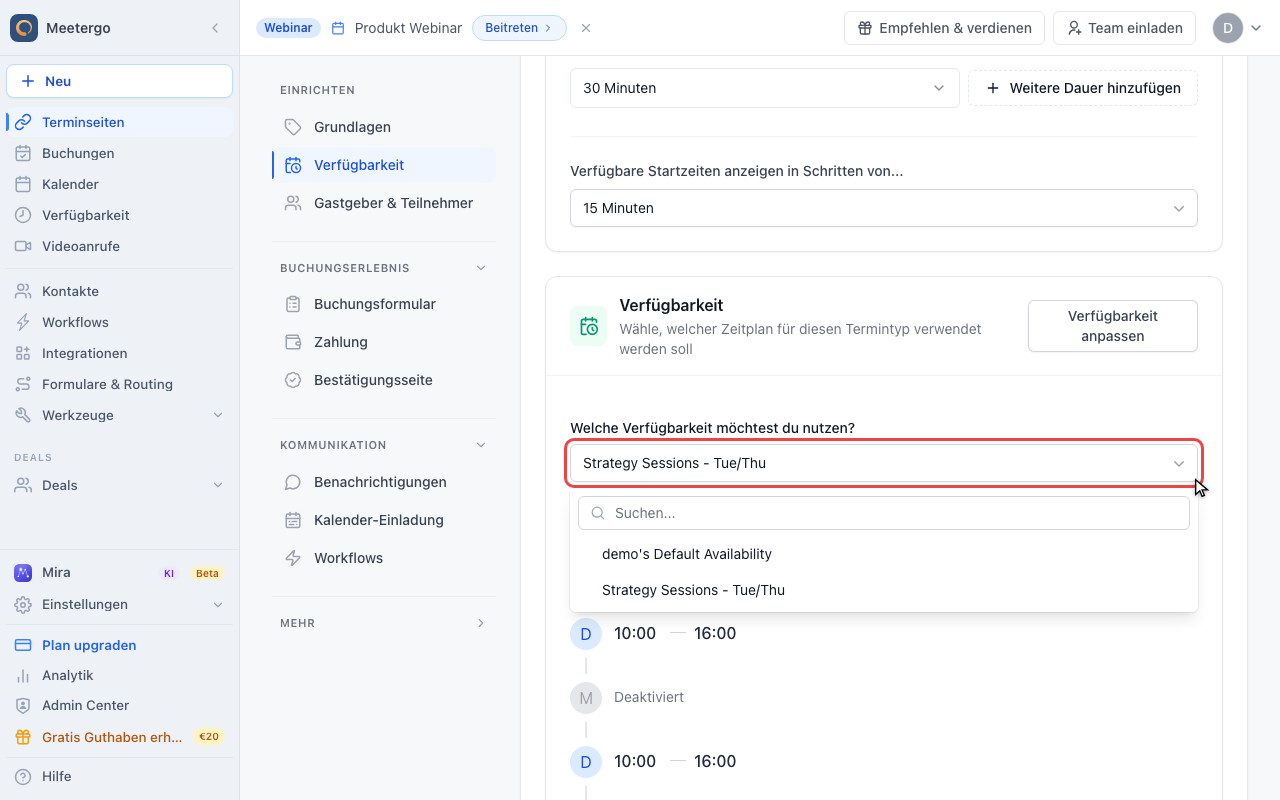Click the KI badge beside Mira
This screenshot has height=800, width=1280.
point(169,573)
